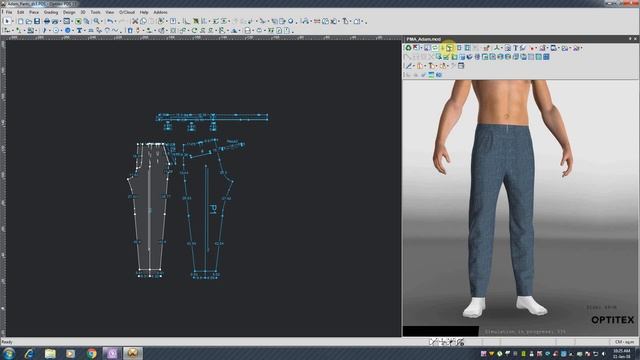Select the wave curve tool
The width and height of the screenshot is (640, 360).
point(115,30)
